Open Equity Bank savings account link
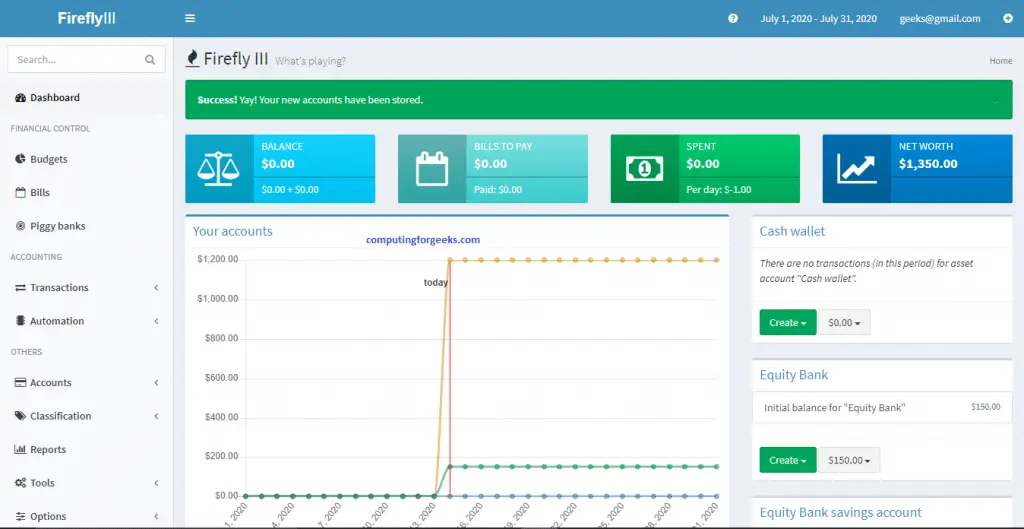Screen dimensions: 1024x529 click(840, 513)
